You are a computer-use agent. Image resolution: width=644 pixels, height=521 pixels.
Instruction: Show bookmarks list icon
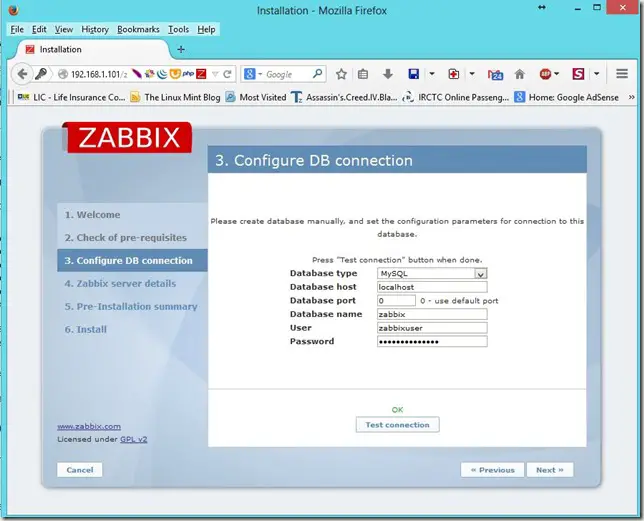click(x=363, y=74)
